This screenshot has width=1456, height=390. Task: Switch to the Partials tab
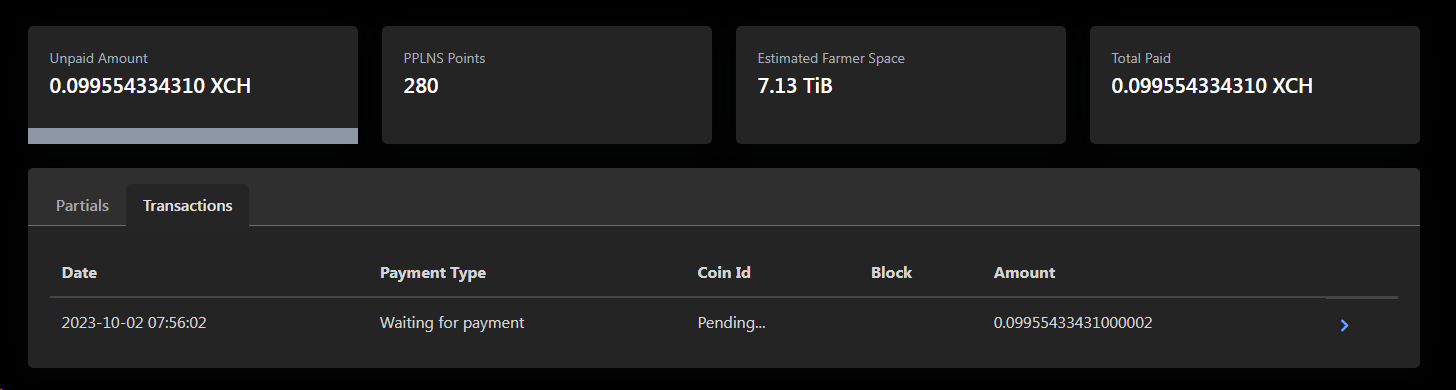[82, 205]
